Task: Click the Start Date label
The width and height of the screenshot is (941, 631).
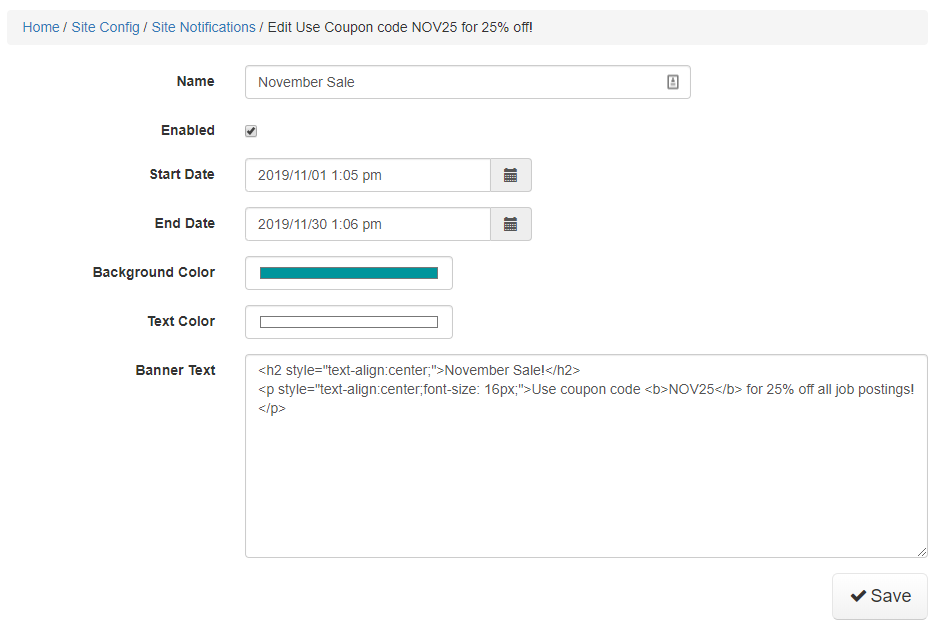Action: click(182, 174)
